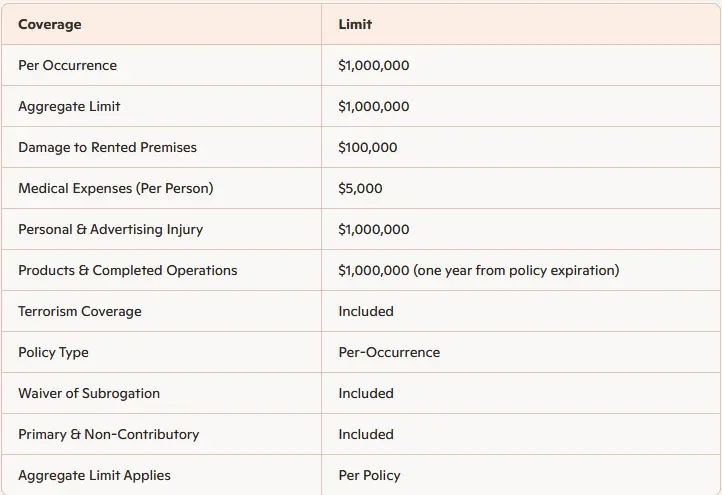The image size is (722, 495).
Task: Click the $5,000 limit value
Action: (360, 188)
